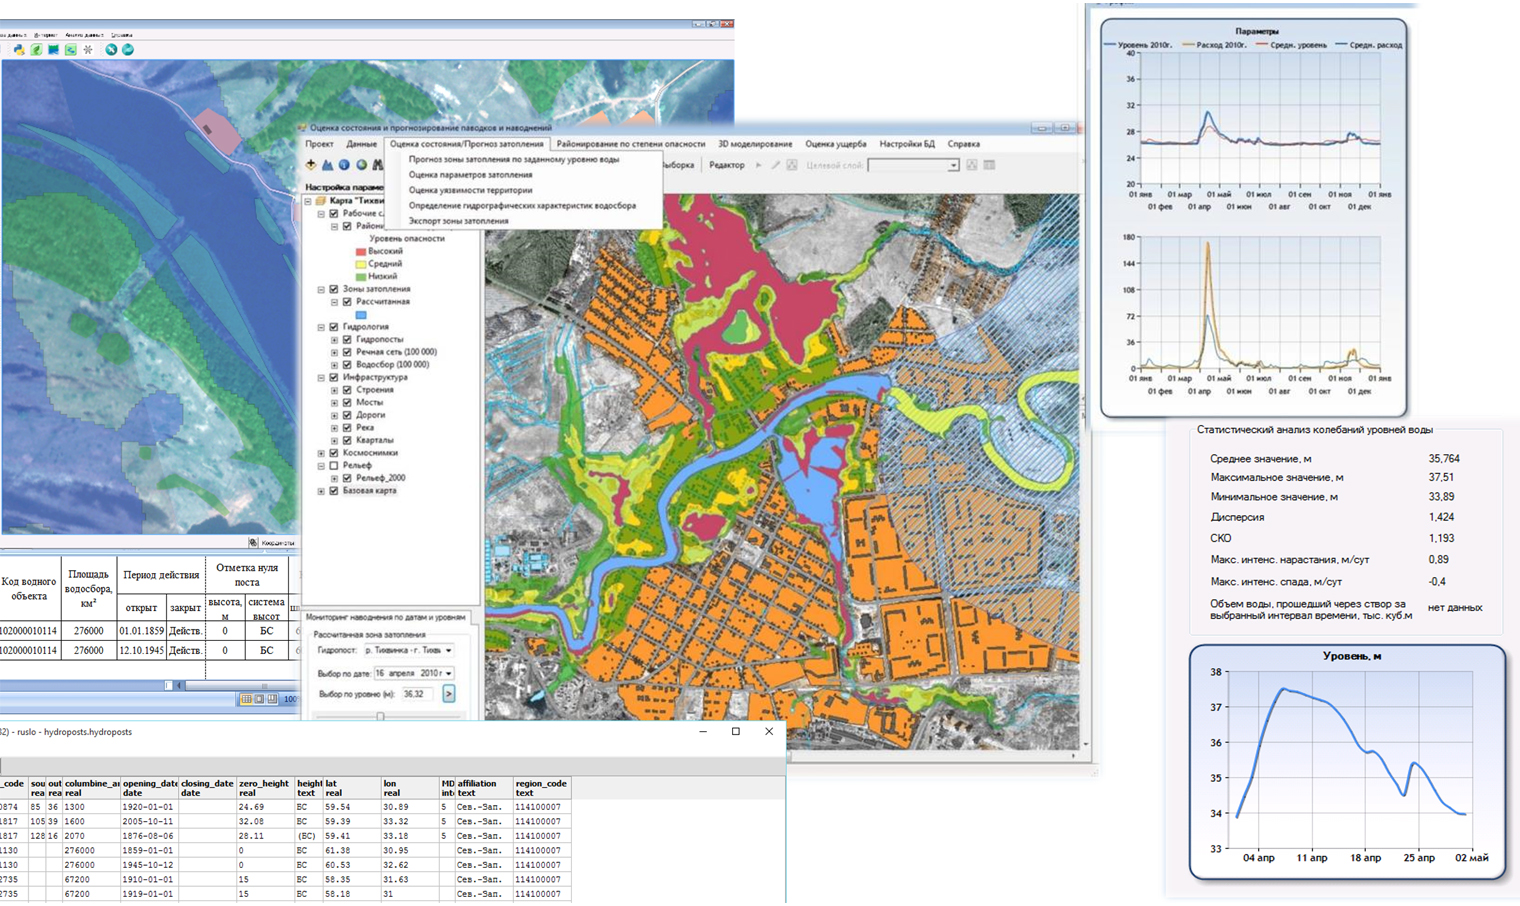Collapse the Гидрология group in the layer tree
Viewport: 1520px width, 906px height.
pos(321,327)
